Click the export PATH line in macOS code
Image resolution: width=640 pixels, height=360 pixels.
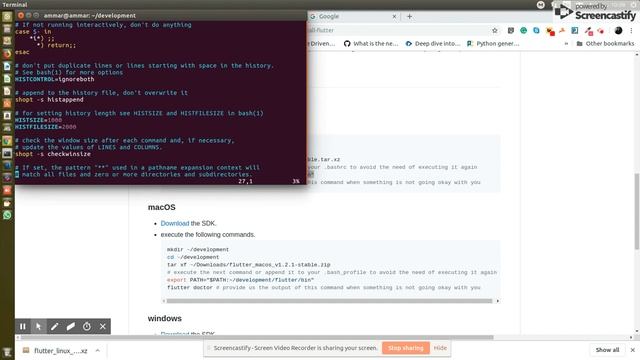[x=240, y=280]
